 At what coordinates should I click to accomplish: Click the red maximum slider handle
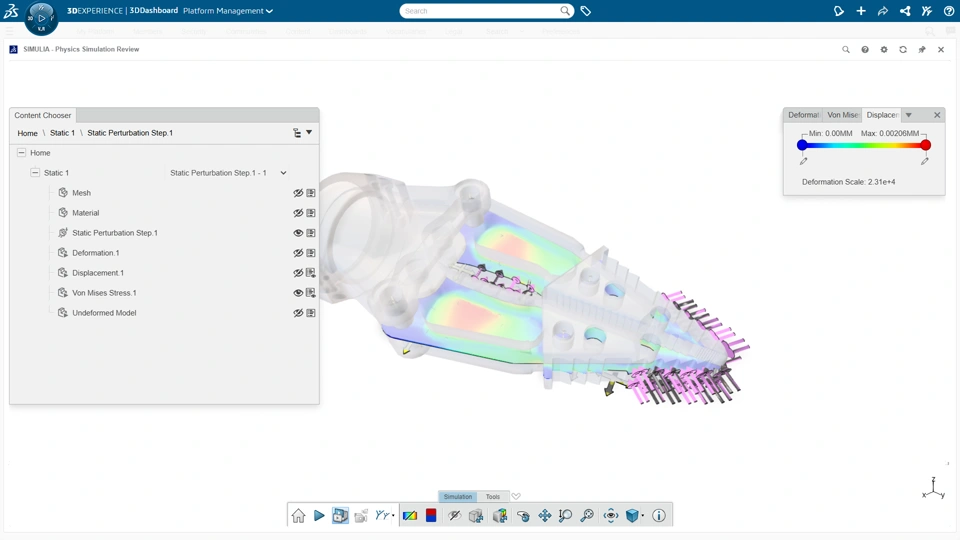(926, 145)
